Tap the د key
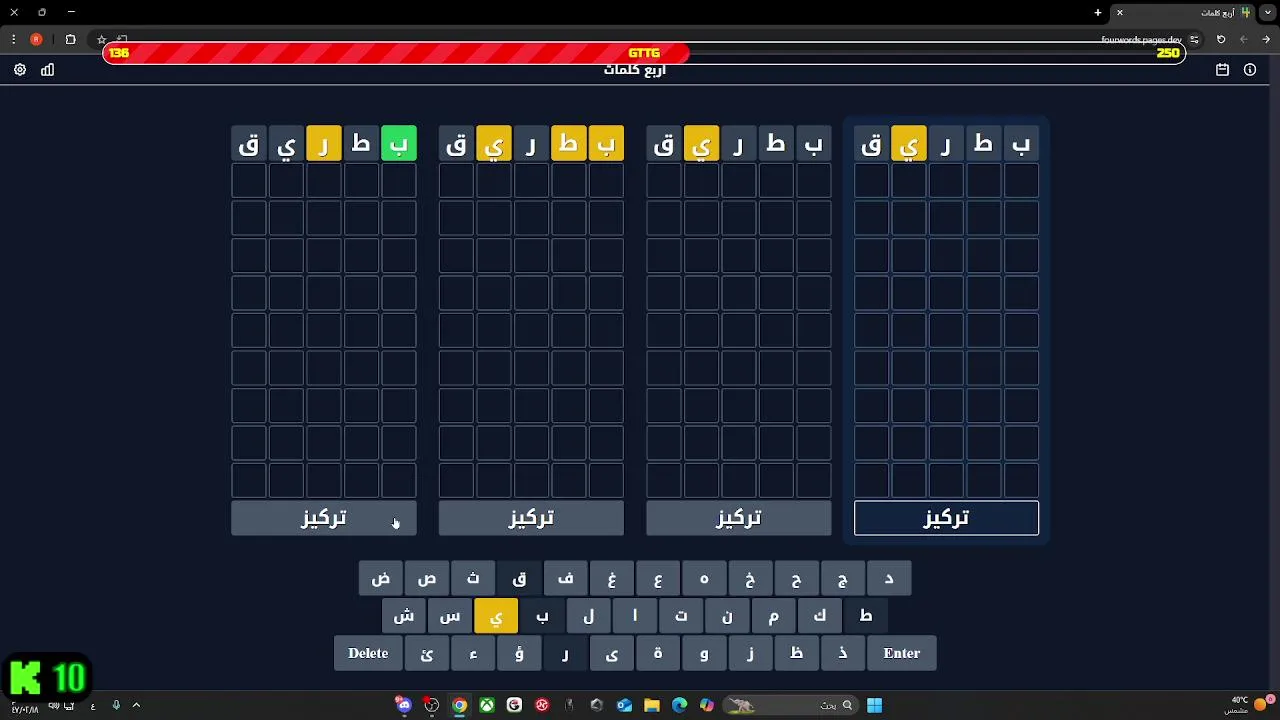This screenshot has height=720, width=1280. tap(889, 579)
